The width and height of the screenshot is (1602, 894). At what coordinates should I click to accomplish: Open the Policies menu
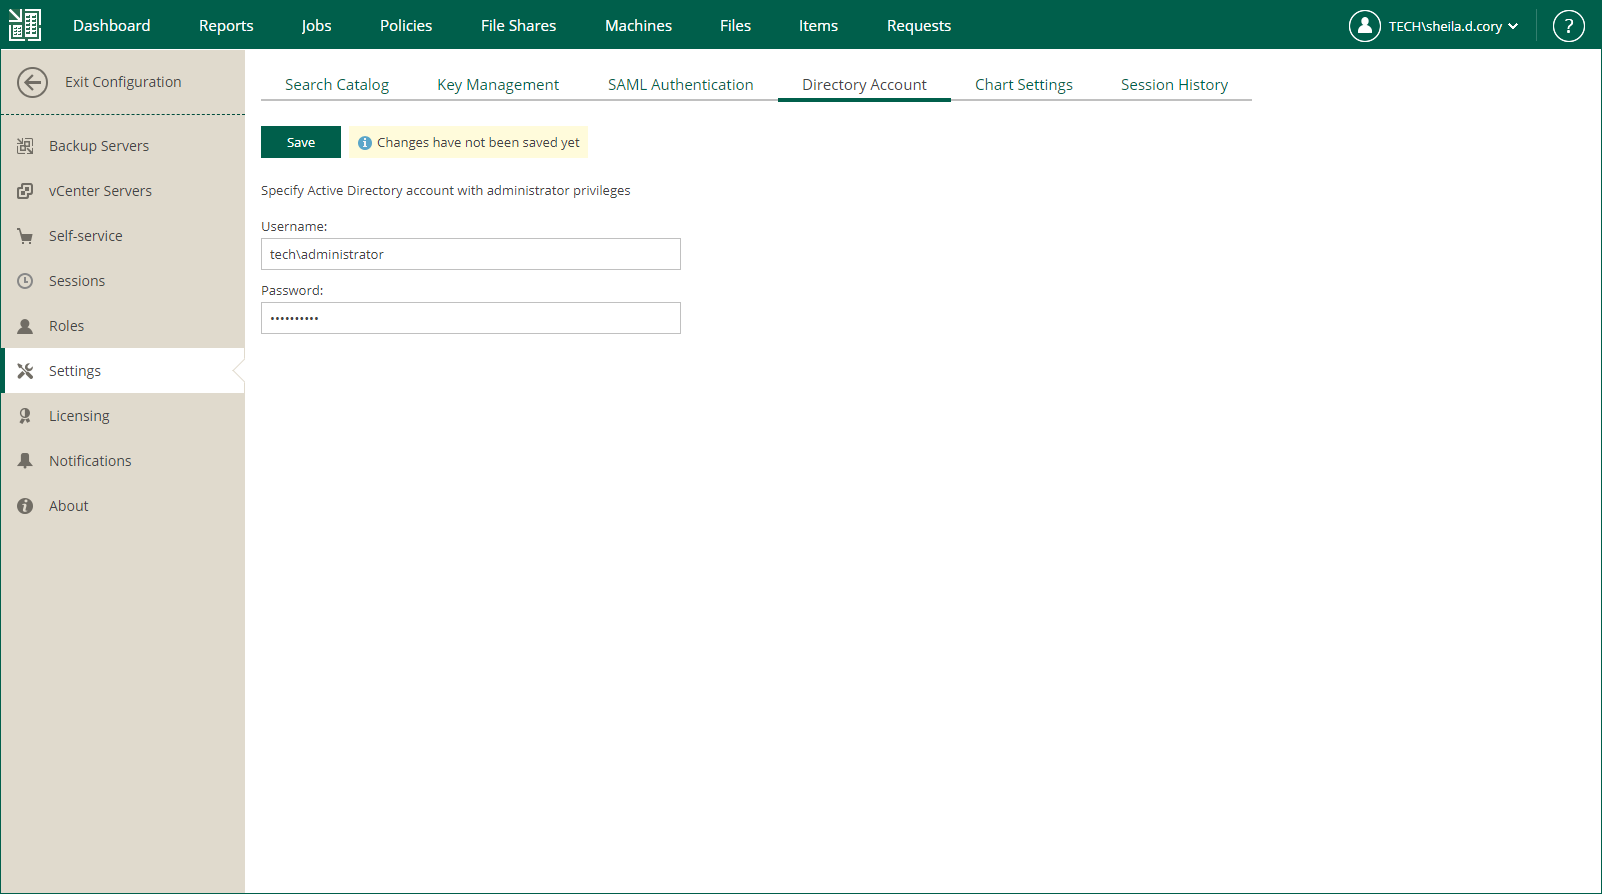(406, 26)
